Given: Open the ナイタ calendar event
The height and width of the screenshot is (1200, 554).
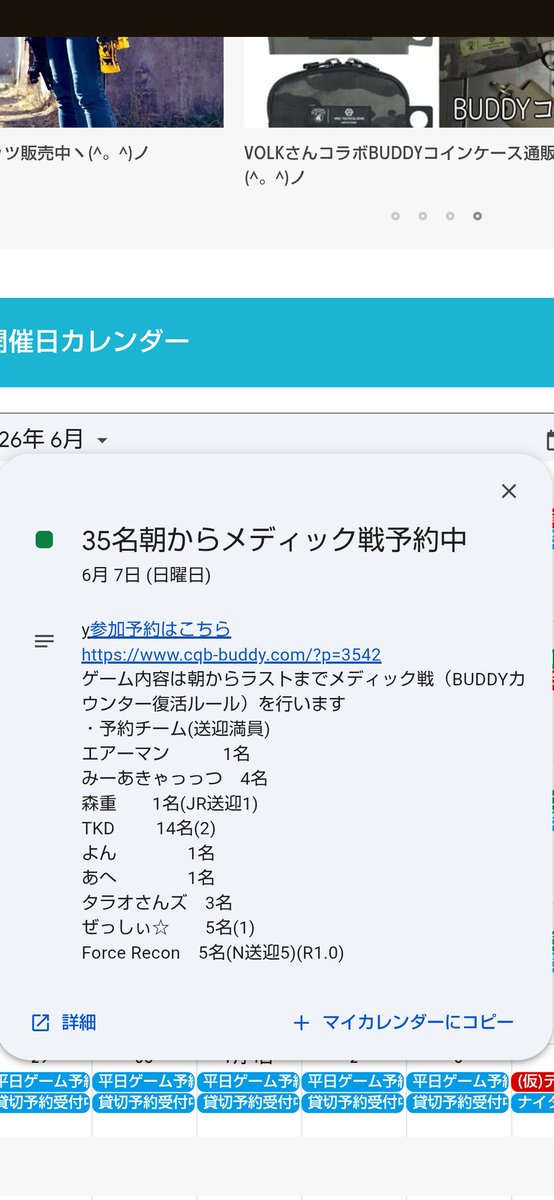Looking at the screenshot, I should coord(532,1103).
